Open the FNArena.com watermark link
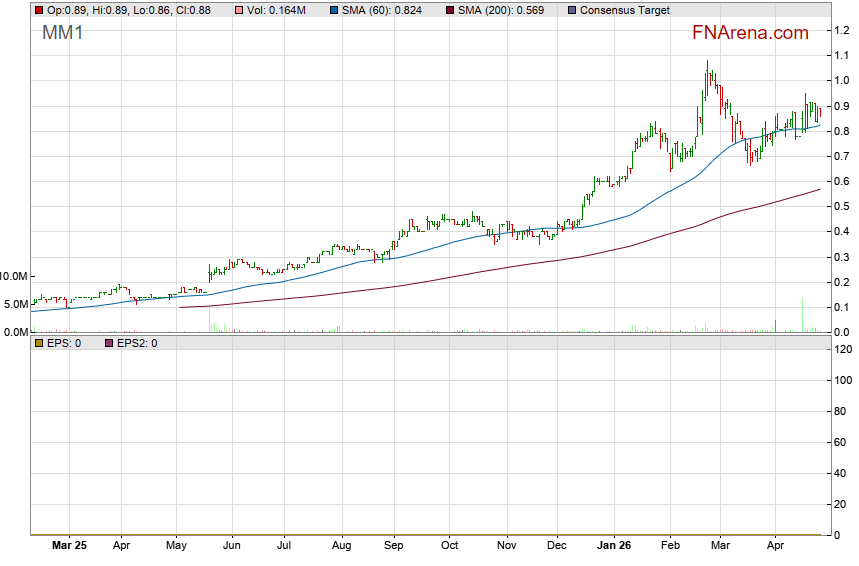This screenshot has height=566, width=859. pyautogui.click(x=750, y=33)
